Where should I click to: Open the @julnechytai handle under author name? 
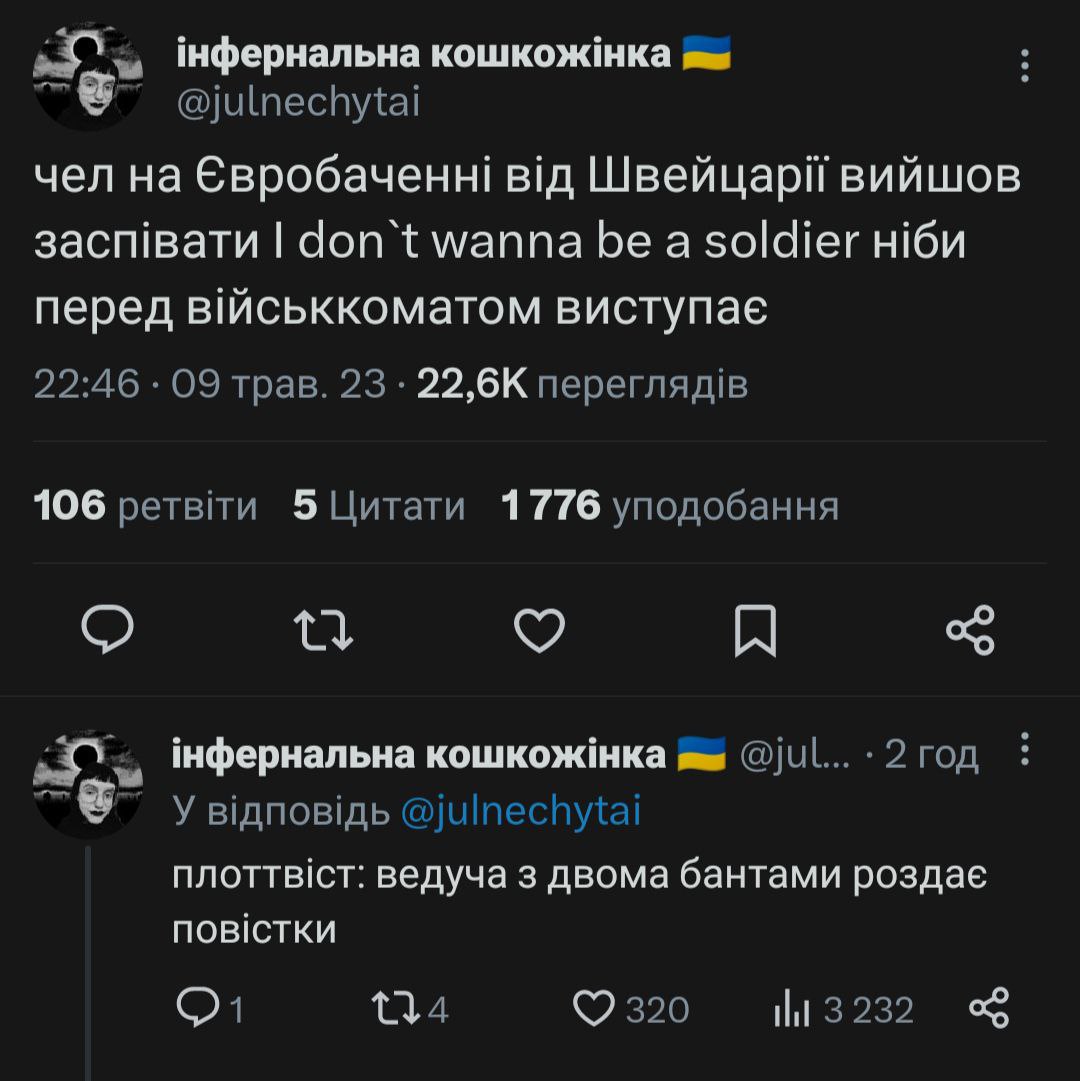298,101
